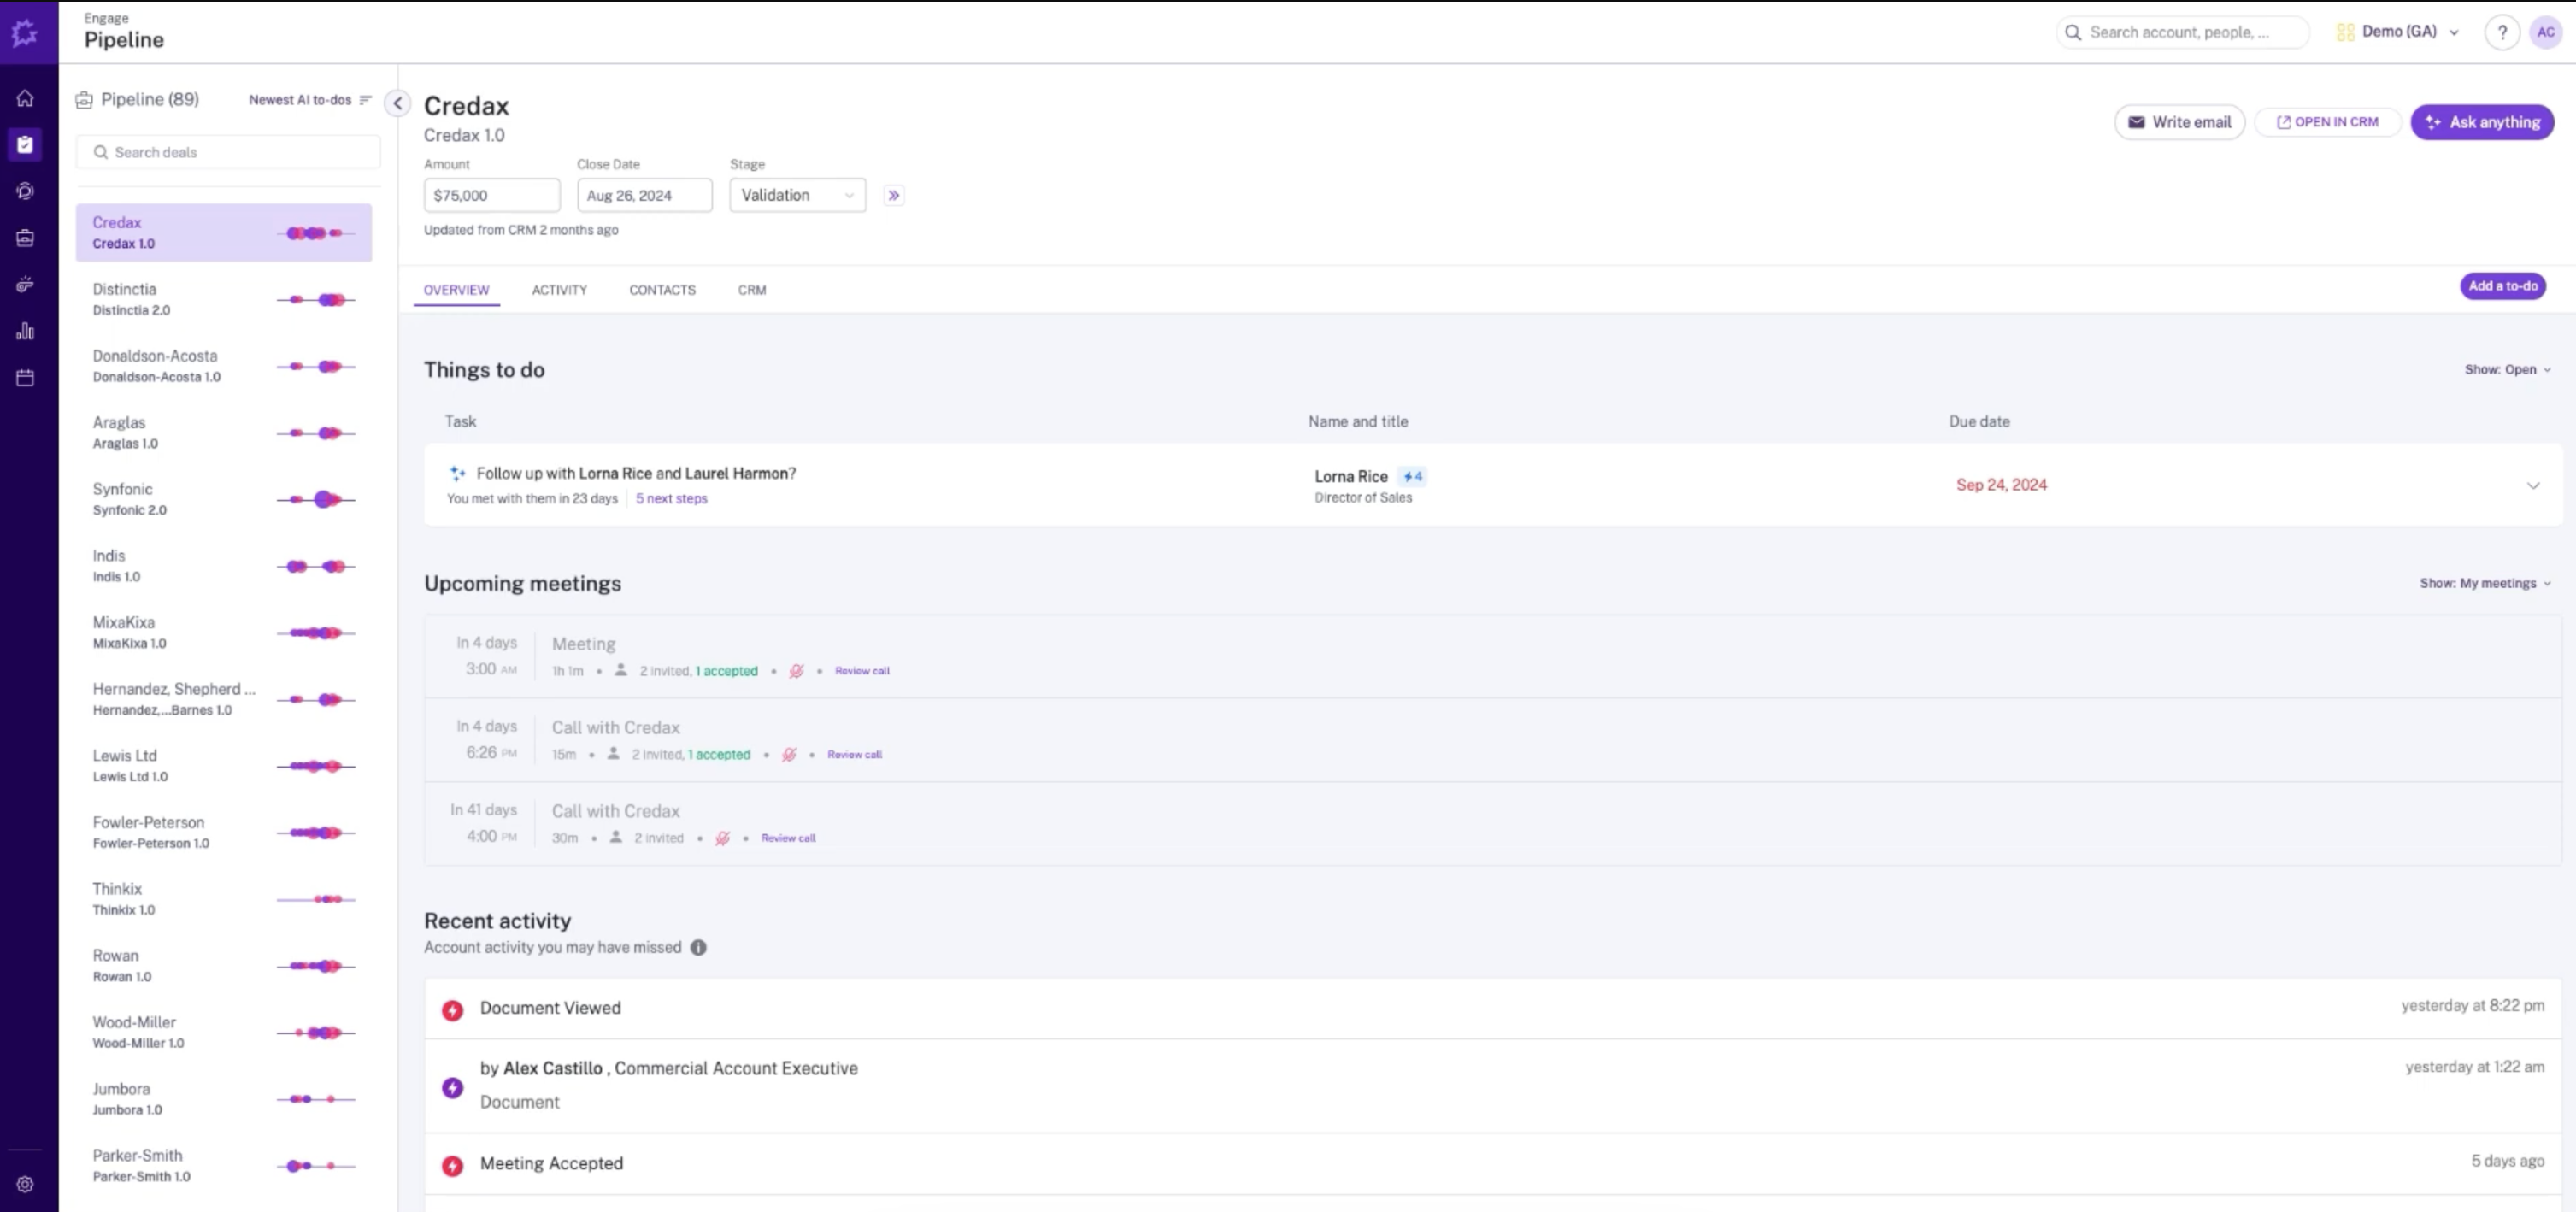Open the Pipeline clipboard icon in sidebar

tap(25, 144)
